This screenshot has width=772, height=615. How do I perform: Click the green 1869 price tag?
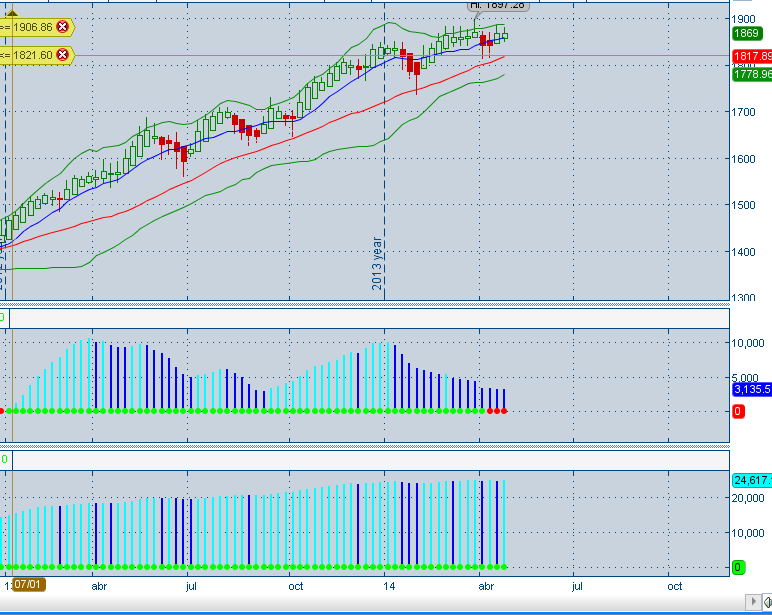point(747,33)
